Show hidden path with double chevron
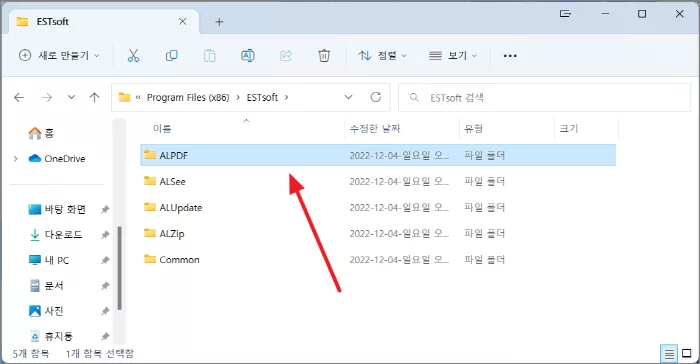This screenshot has width=700, height=364. tap(138, 97)
